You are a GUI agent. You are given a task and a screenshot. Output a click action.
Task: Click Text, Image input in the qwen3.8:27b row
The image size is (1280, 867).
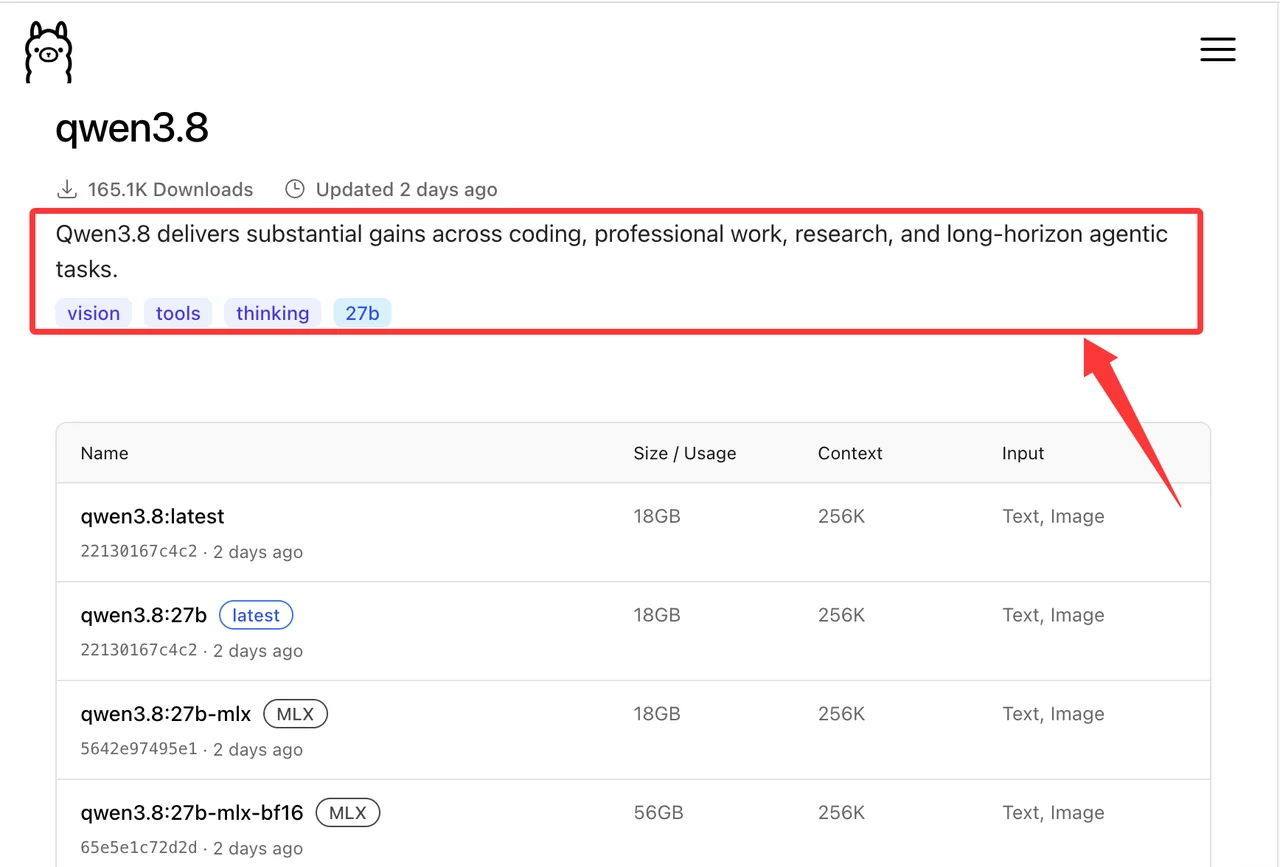(x=1053, y=615)
